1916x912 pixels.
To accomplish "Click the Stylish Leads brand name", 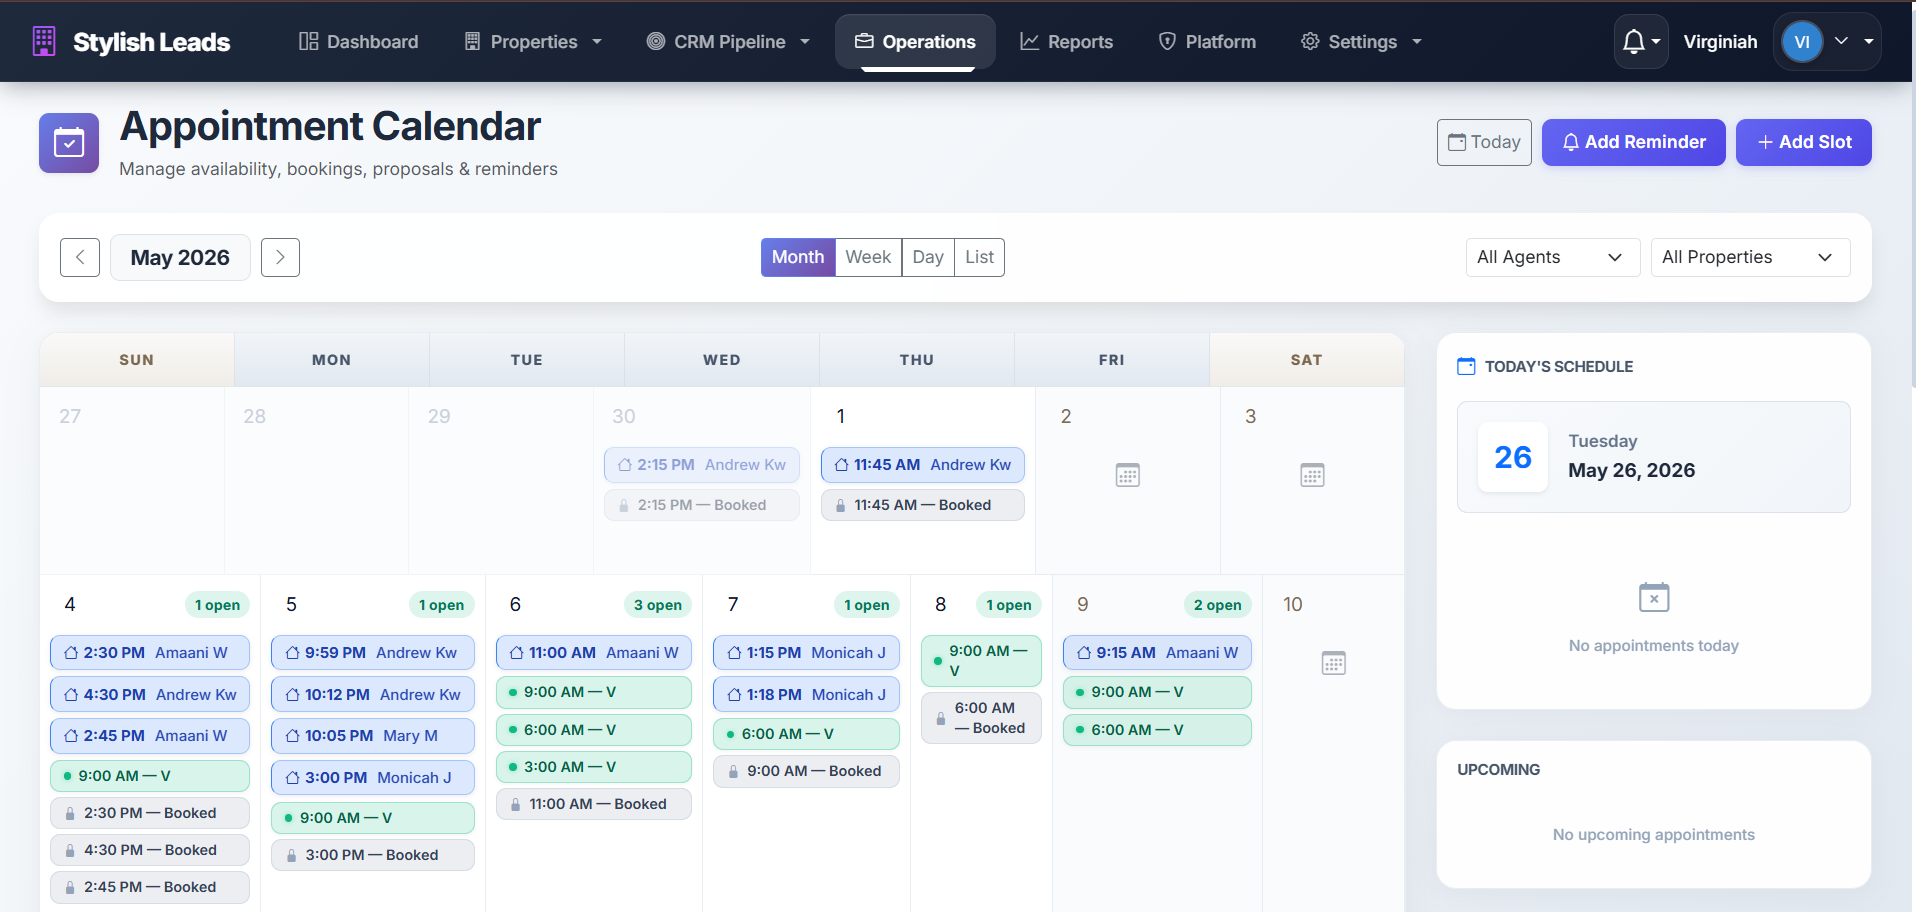I will pos(151,42).
